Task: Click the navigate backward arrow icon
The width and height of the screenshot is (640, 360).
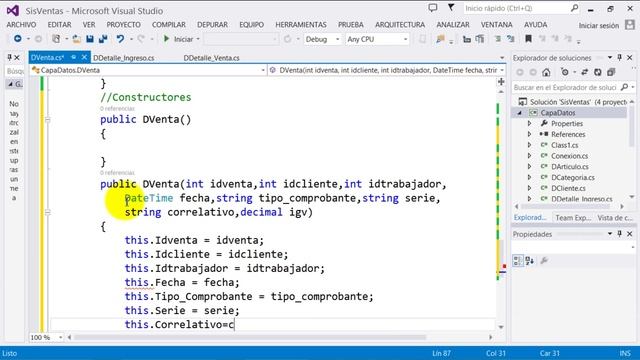Action: coord(18,39)
